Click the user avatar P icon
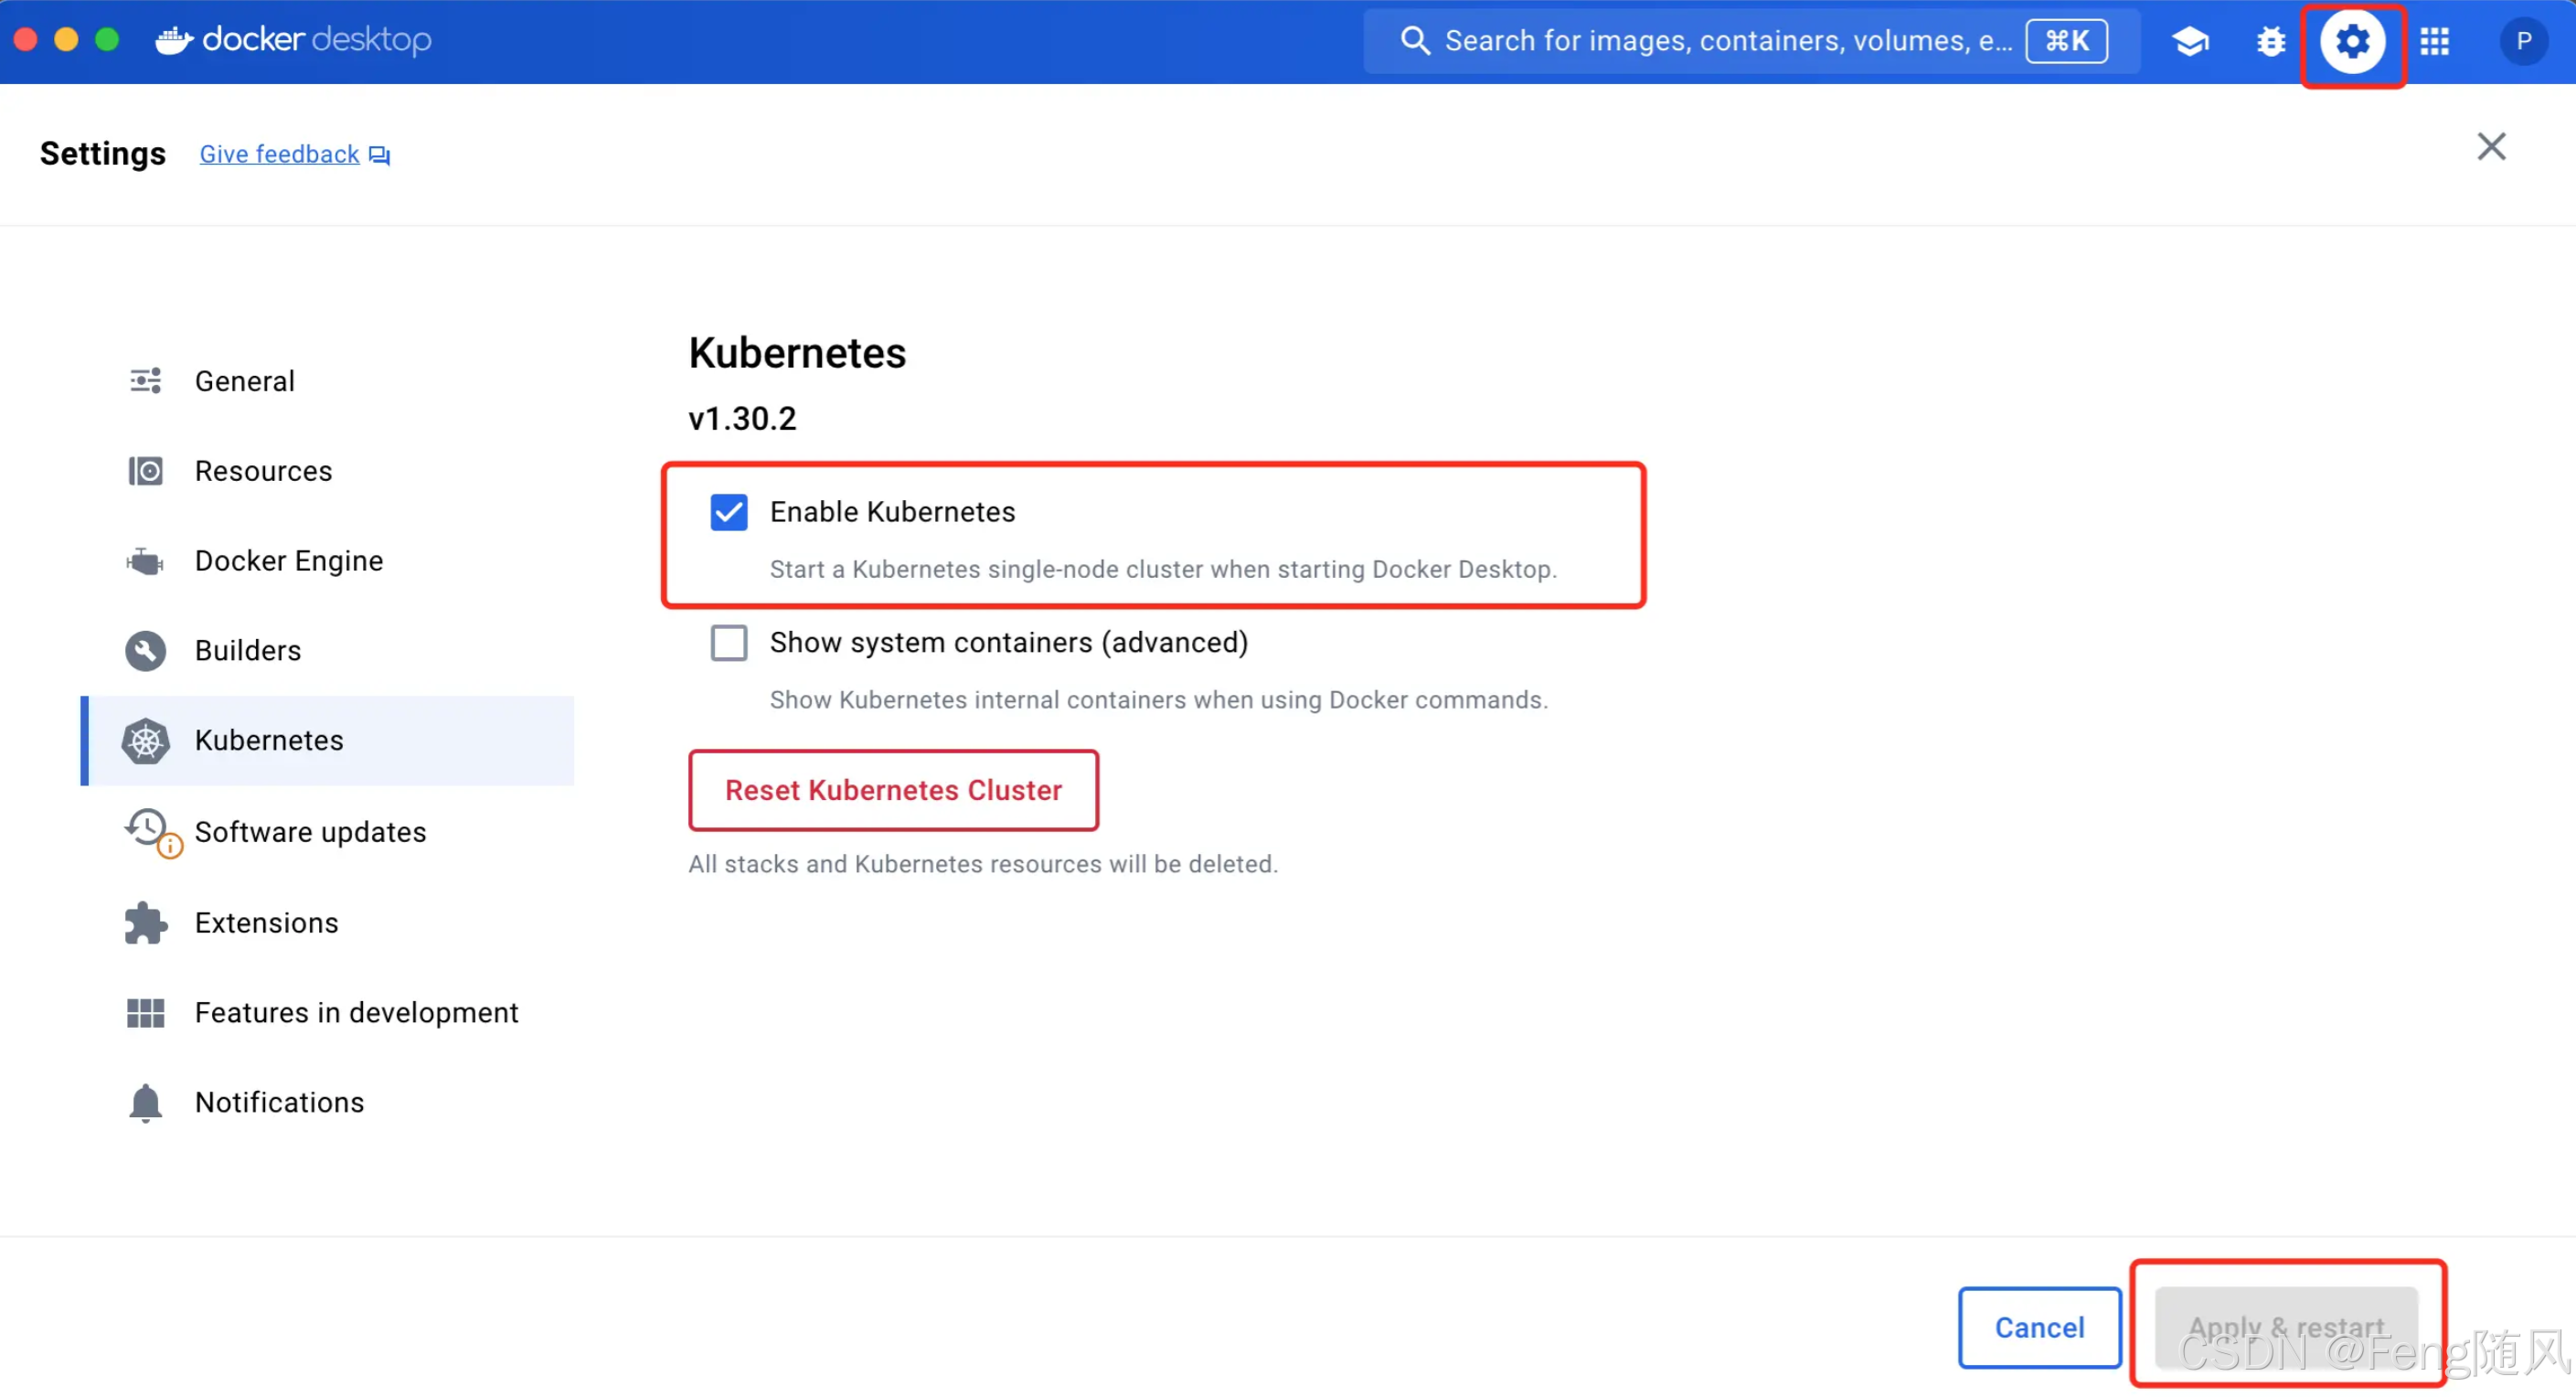Image resolution: width=2576 pixels, height=1397 pixels. 2523,41
